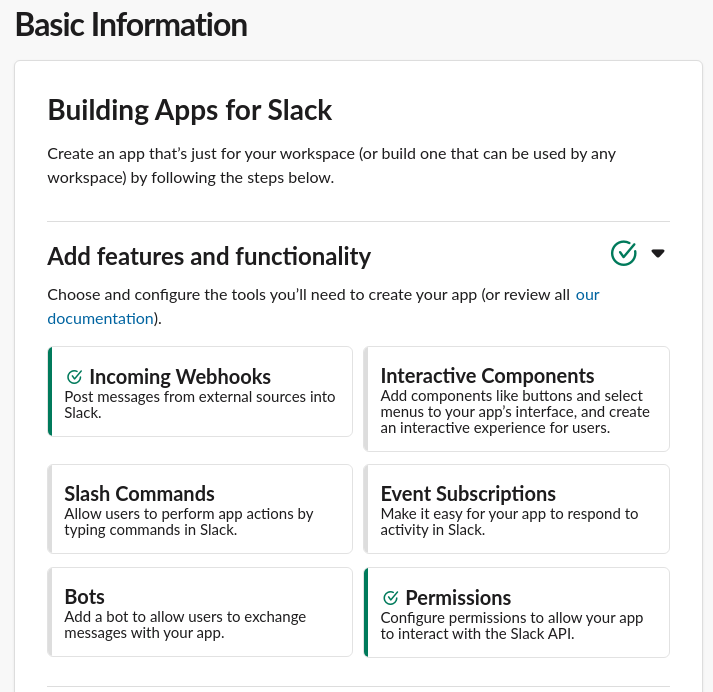
Task: Open the Permissions feature card
Action: click(517, 612)
